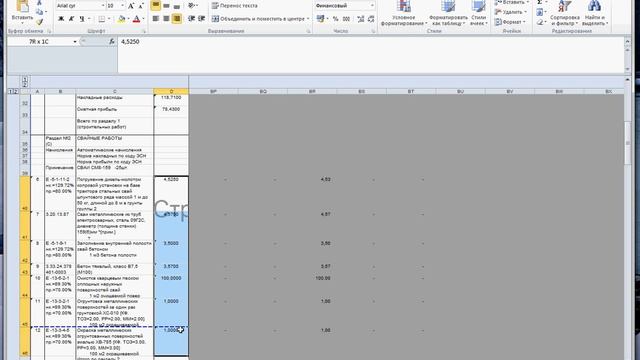This screenshot has height=360, width=640.
Task: Select column C header
Action: pos(114,91)
